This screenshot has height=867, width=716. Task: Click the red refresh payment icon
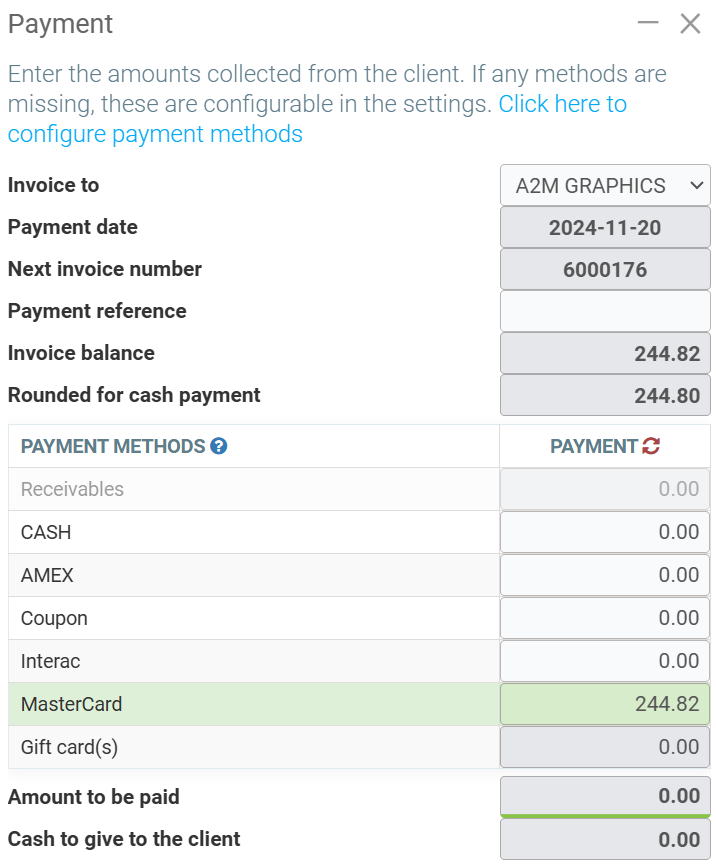(x=652, y=446)
